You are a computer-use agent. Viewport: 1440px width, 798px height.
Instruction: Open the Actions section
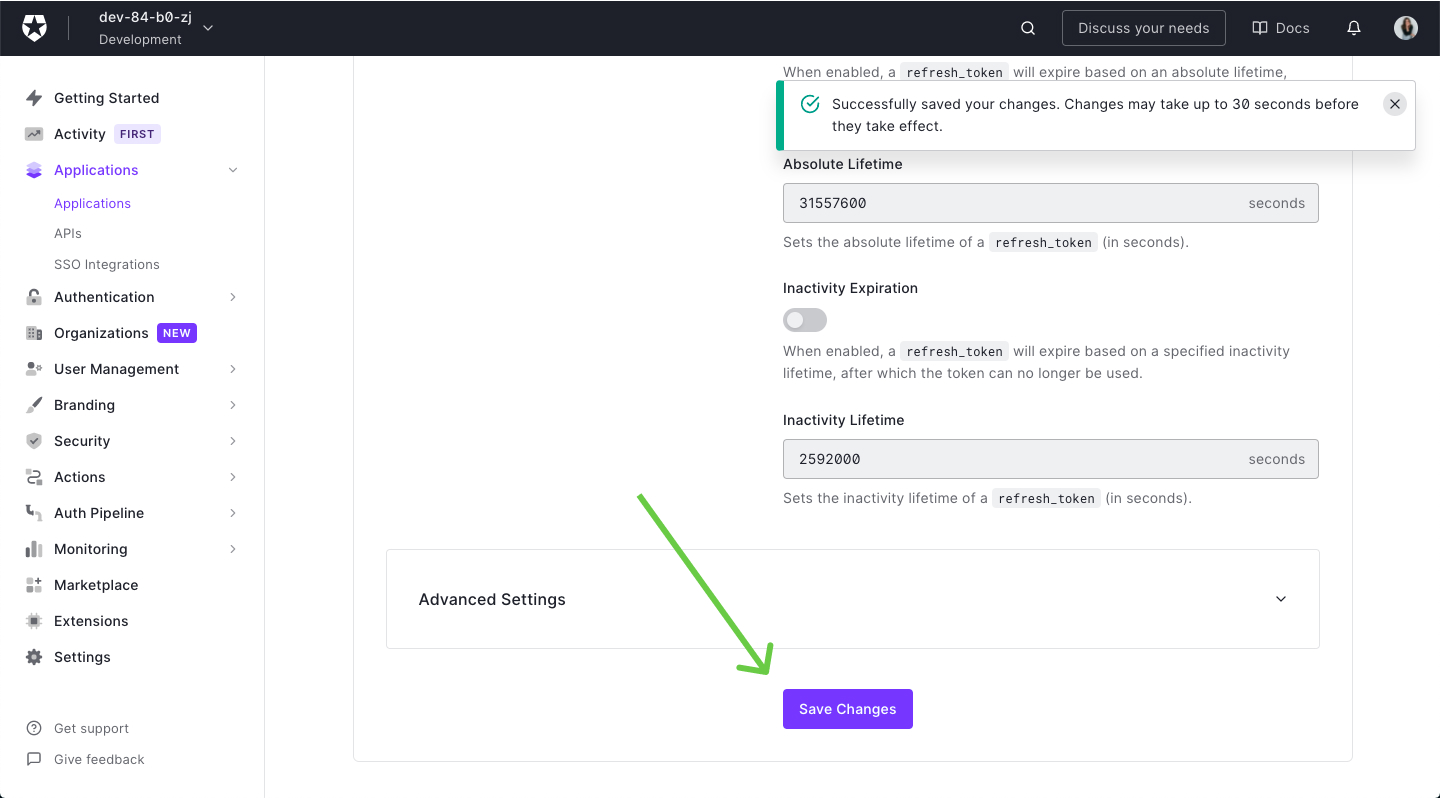(x=78, y=476)
